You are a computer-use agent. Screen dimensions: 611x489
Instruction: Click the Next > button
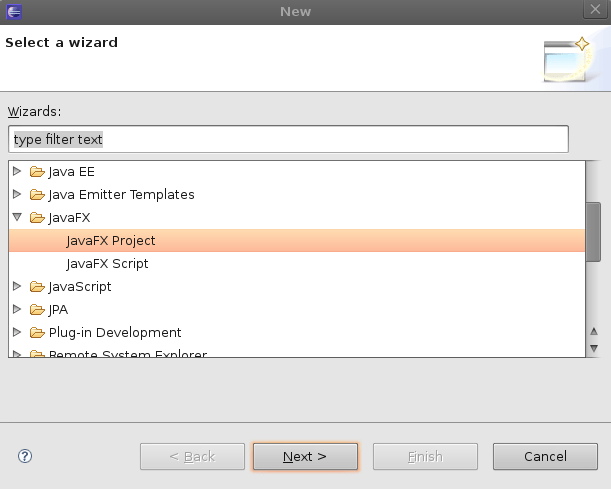coord(305,456)
